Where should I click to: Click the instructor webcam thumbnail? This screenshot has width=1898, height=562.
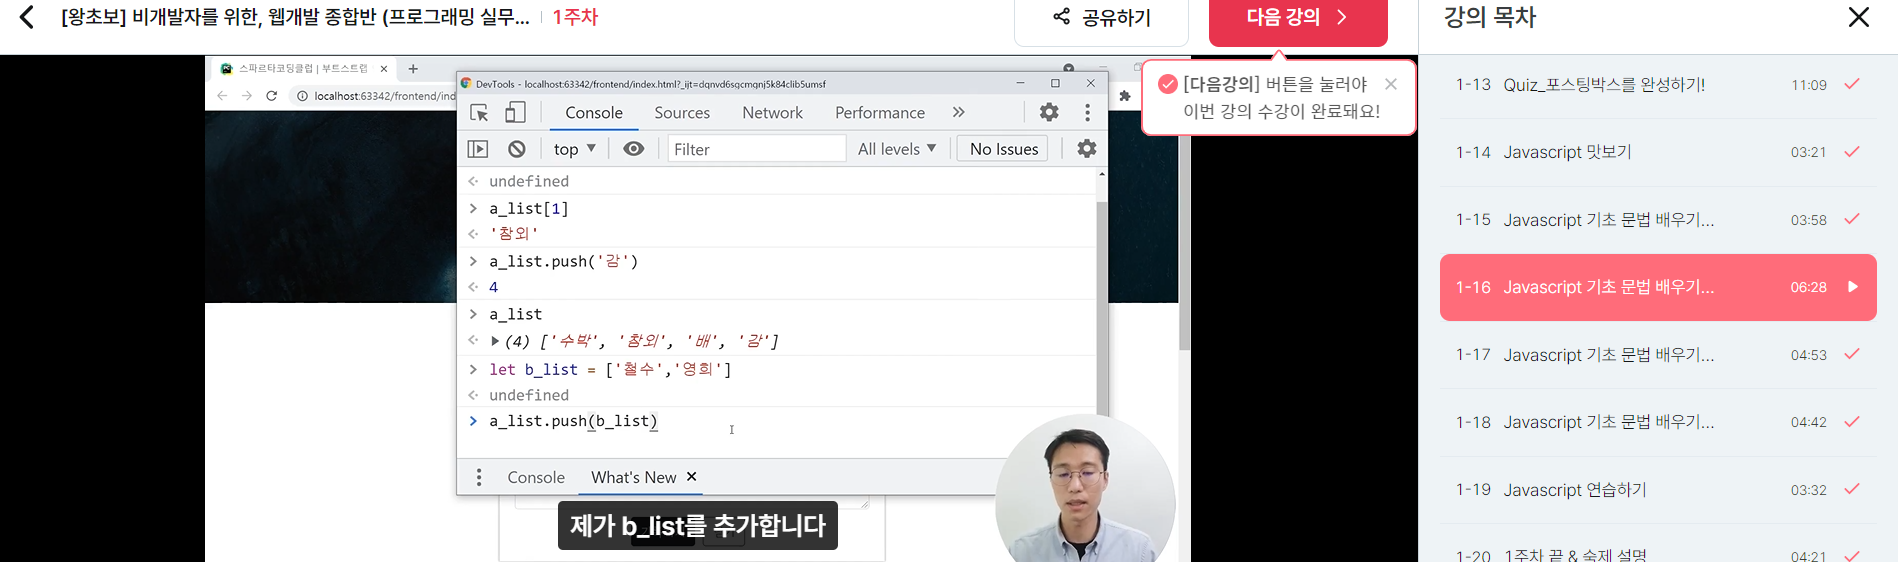tap(1085, 490)
